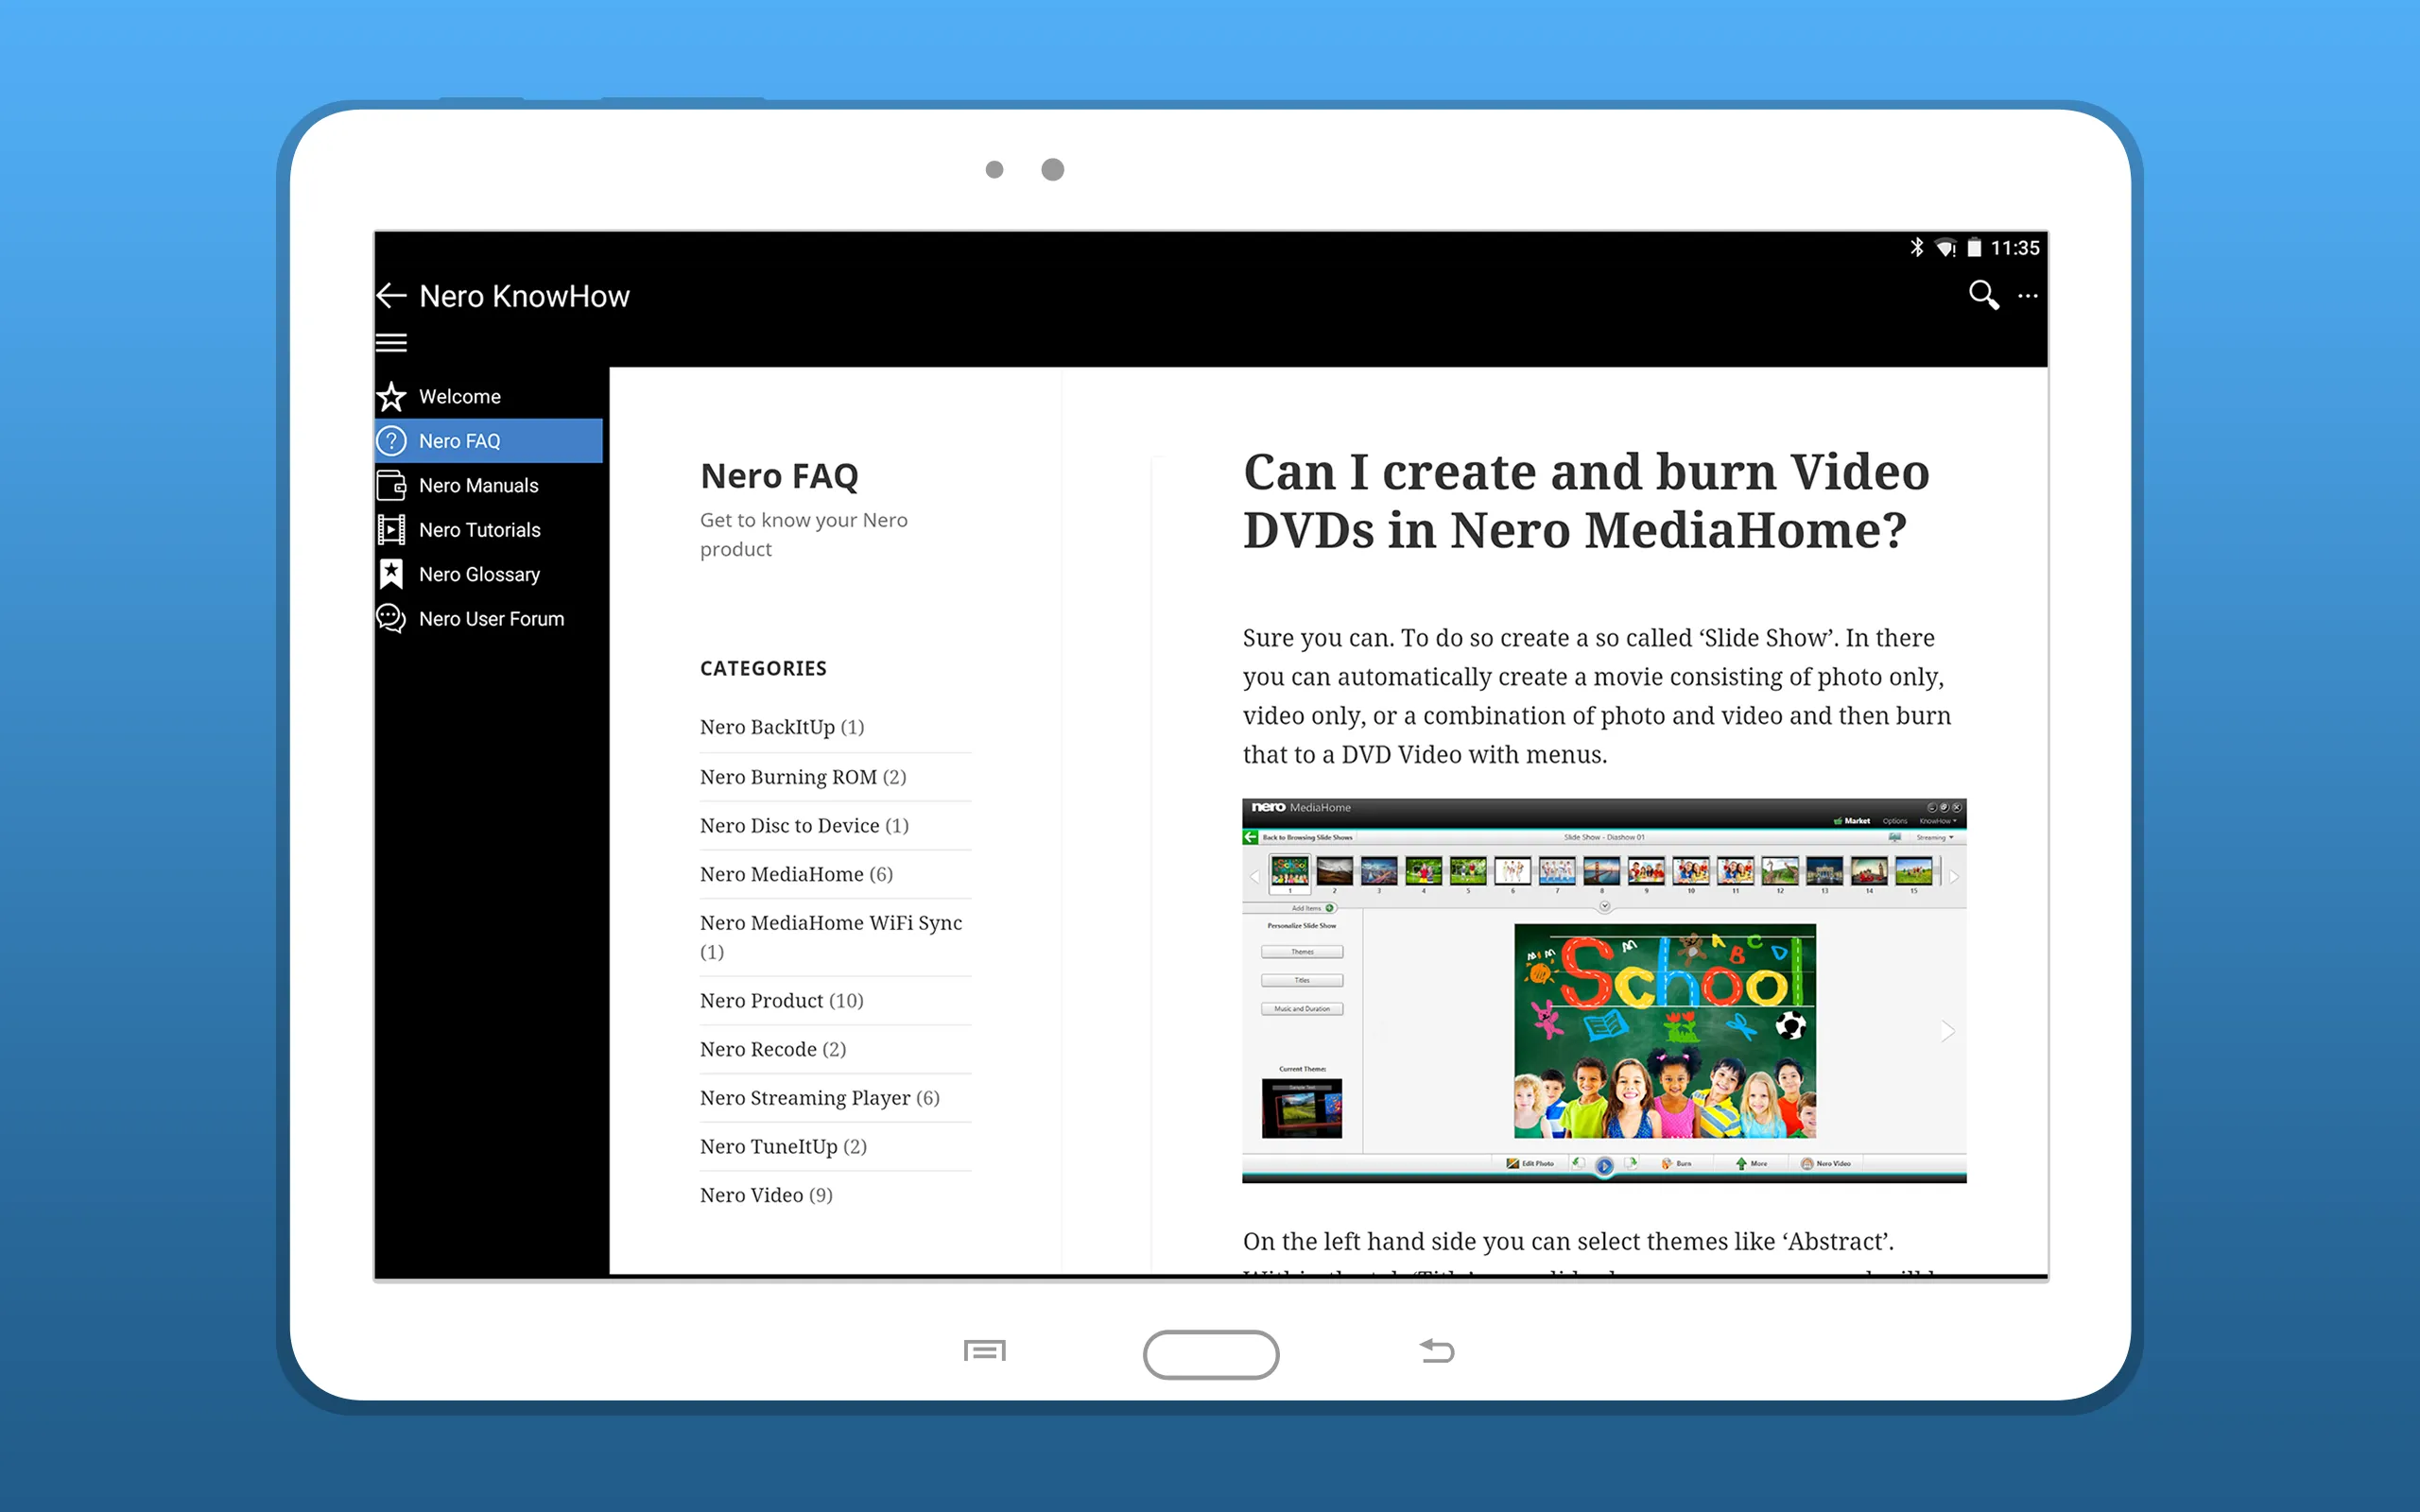The image size is (2420, 1512).
Task: Select the Welcome star icon
Action: coord(390,397)
